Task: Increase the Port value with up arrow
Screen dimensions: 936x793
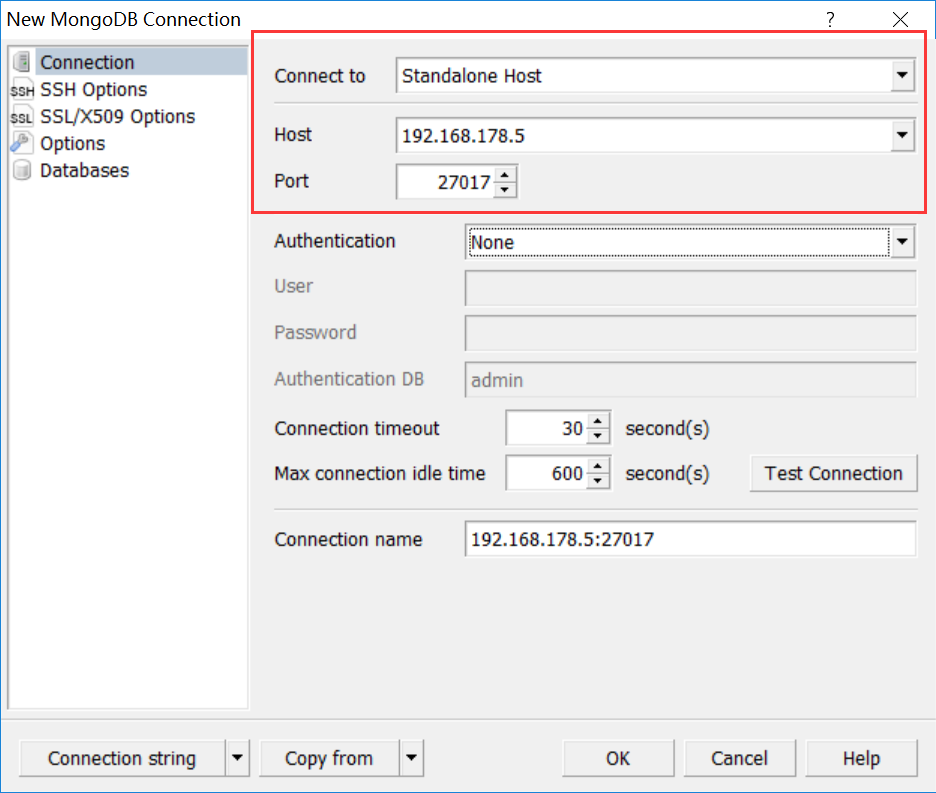Action: click(x=505, y=174)
